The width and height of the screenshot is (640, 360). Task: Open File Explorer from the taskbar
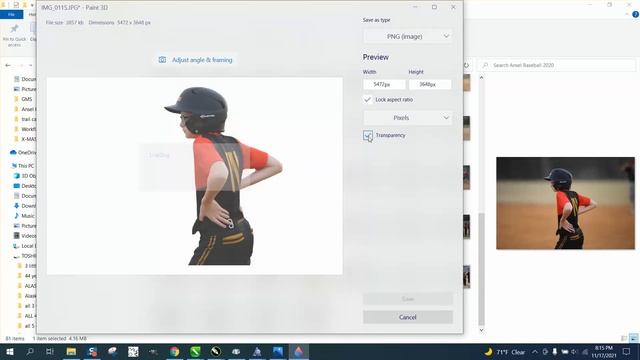71,351
